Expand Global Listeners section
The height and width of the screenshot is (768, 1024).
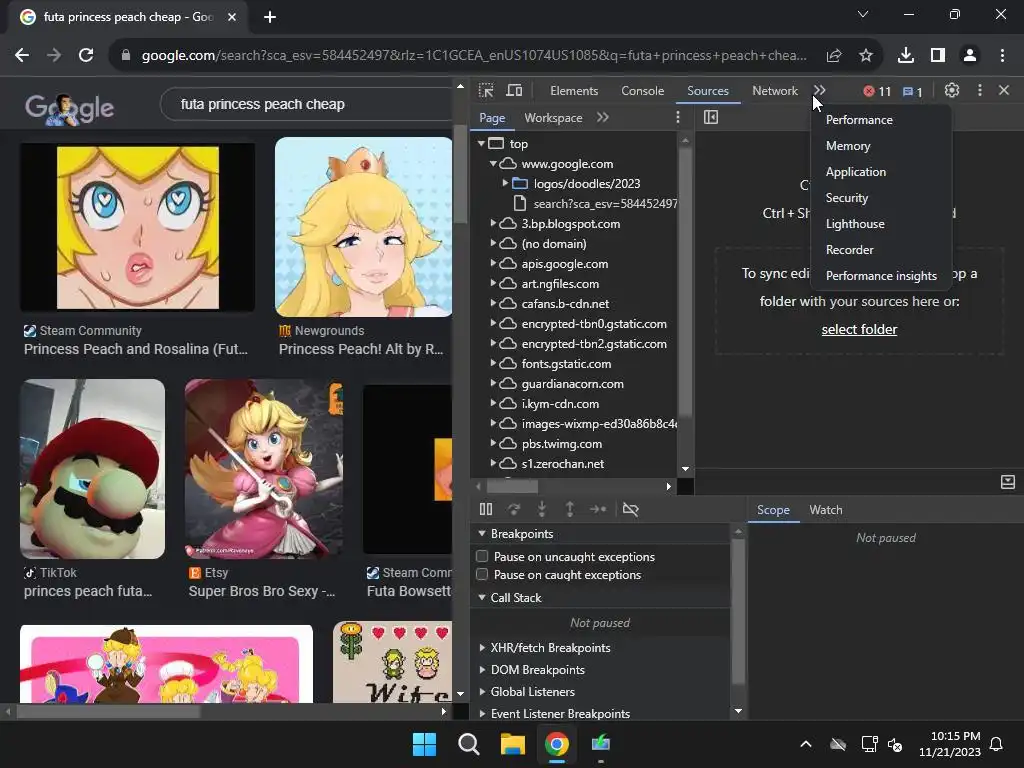[x=482, y=692]
